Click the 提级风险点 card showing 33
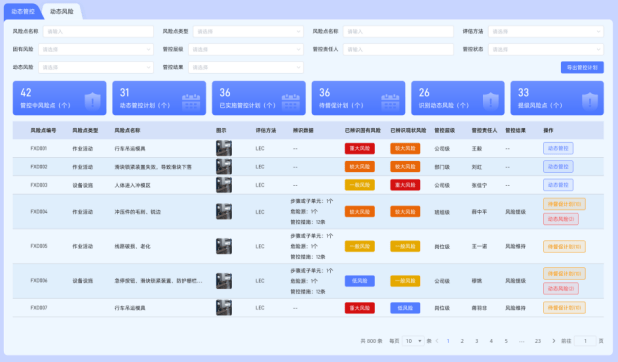This screenshot has width=618, height=362. pos(557,98)
